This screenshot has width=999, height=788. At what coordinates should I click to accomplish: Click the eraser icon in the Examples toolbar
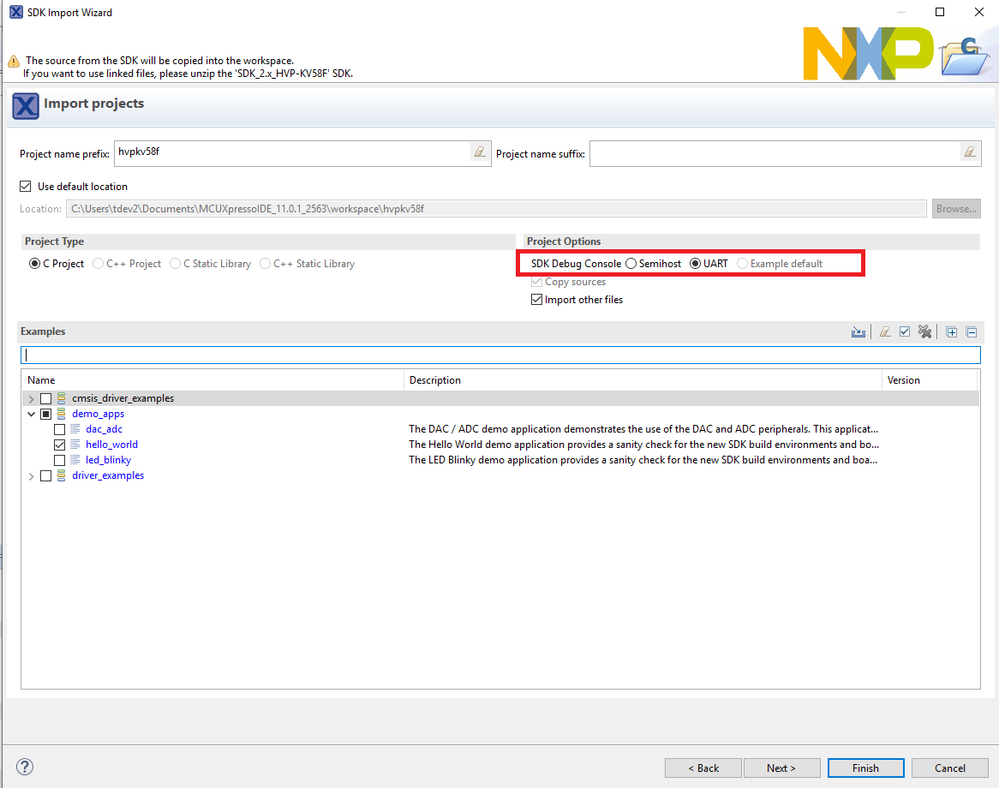(x=885, y=332)
